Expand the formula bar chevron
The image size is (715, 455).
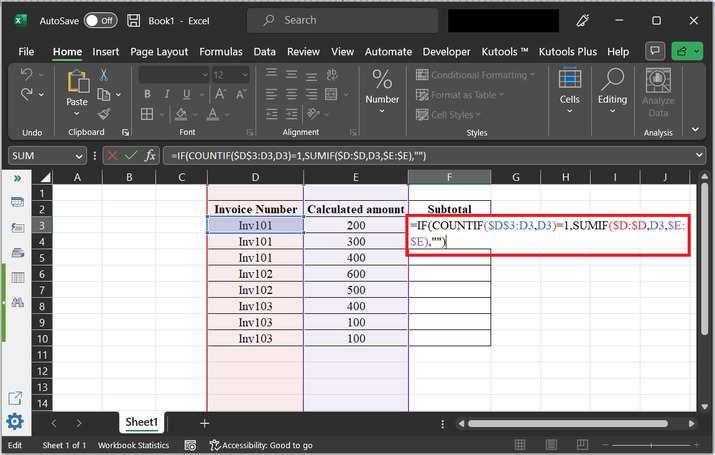(x=699, y=156)
